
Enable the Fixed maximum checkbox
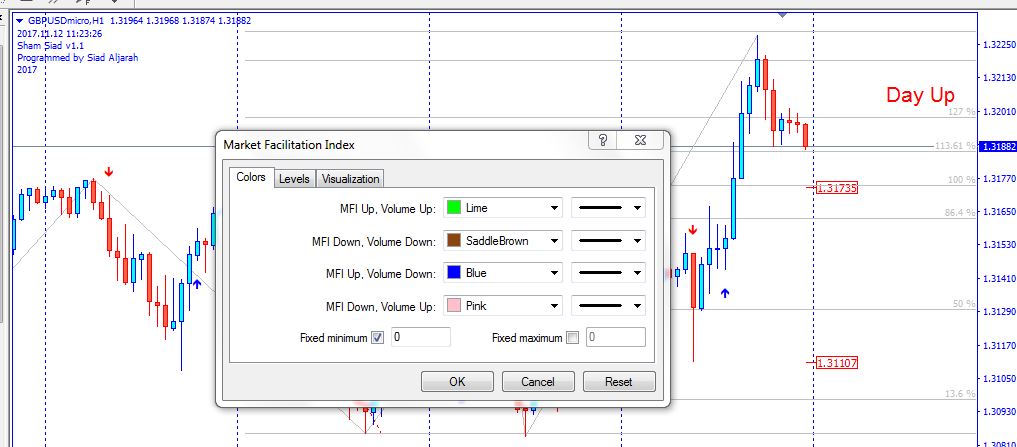point(572,338)
